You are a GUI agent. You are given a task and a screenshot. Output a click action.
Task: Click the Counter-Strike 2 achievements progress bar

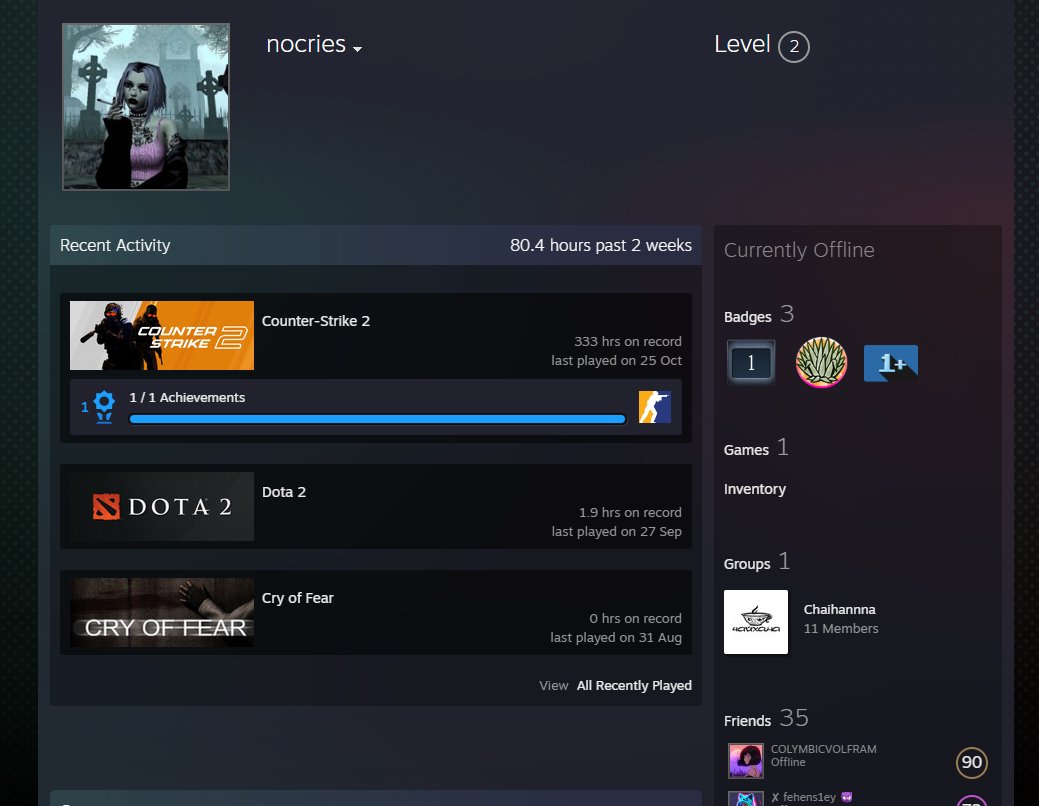(378, 419)
